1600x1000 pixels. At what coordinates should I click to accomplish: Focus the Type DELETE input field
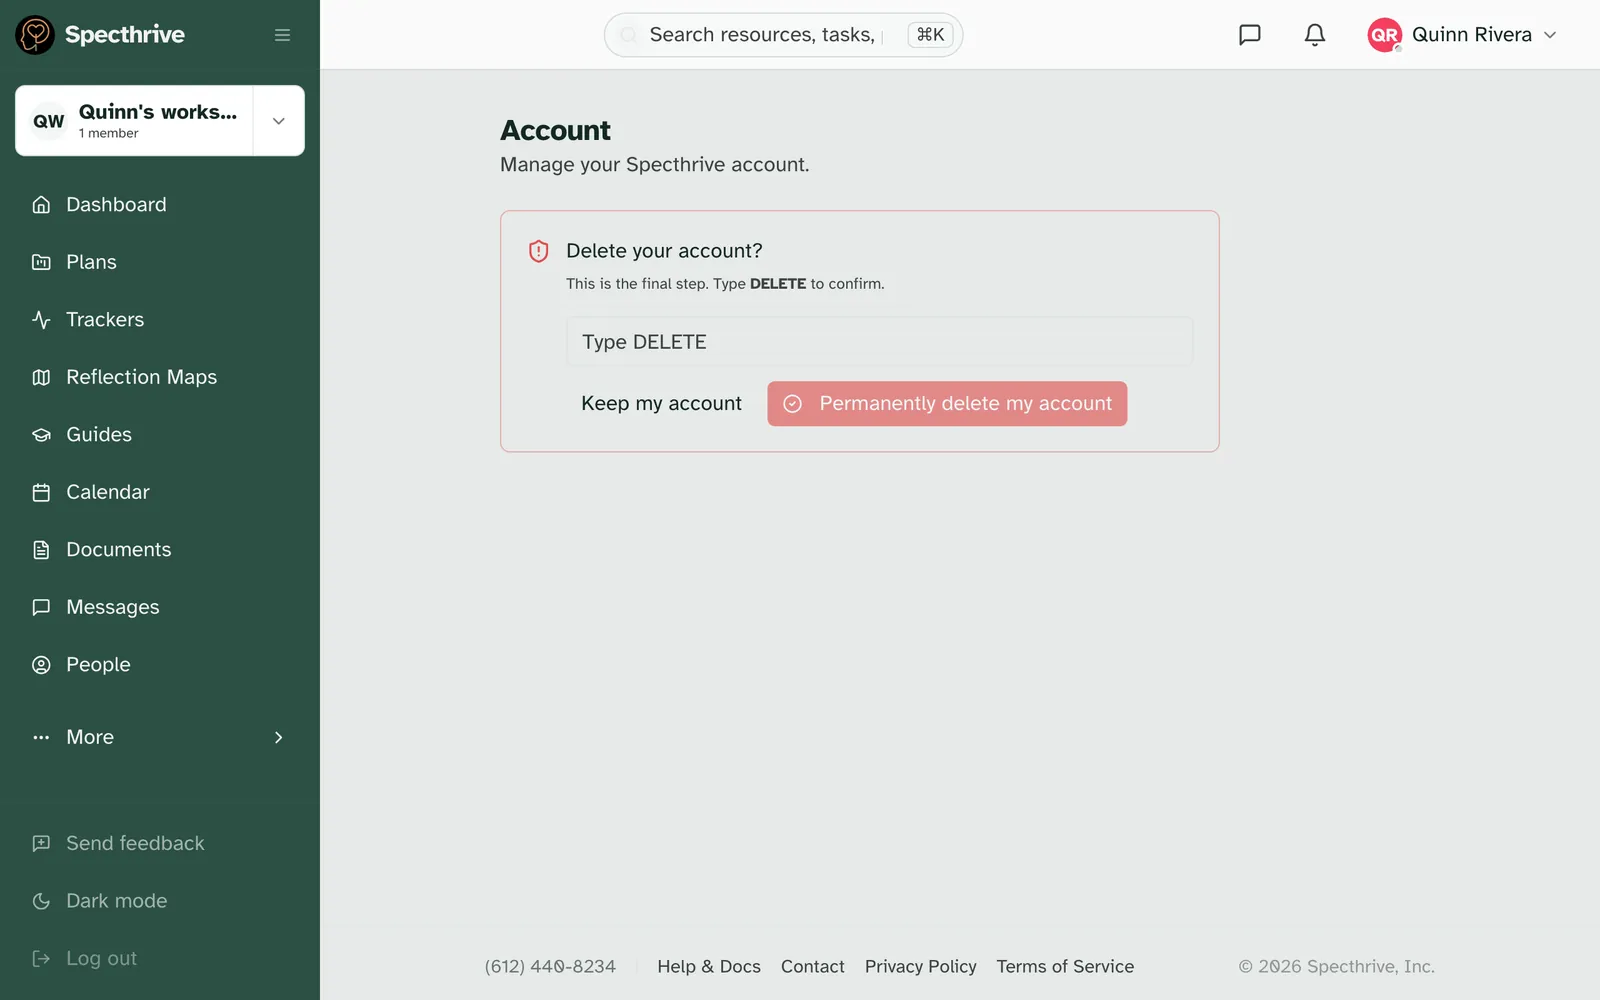click(880, 342)
